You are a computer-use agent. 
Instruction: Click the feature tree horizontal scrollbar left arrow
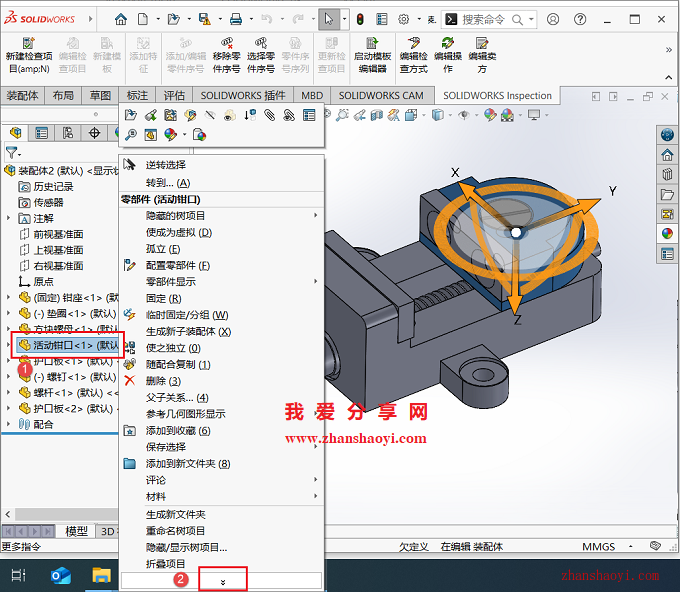tap(8, 514)
